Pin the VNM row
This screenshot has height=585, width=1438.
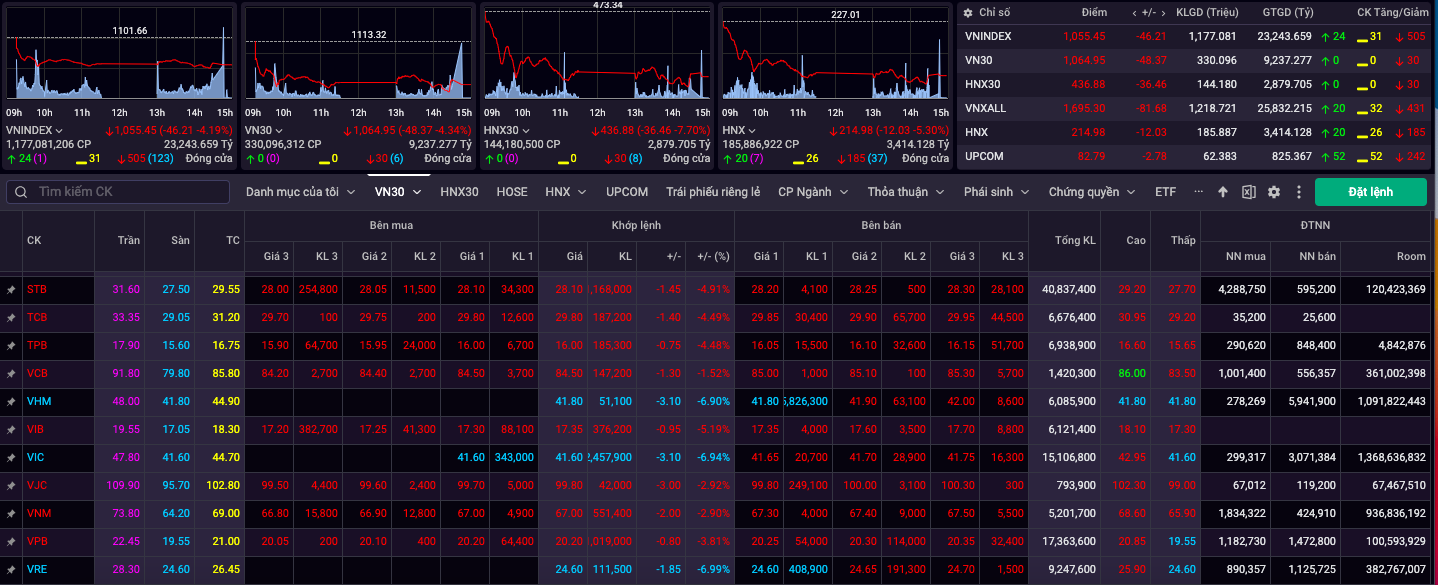coord(11,513)
